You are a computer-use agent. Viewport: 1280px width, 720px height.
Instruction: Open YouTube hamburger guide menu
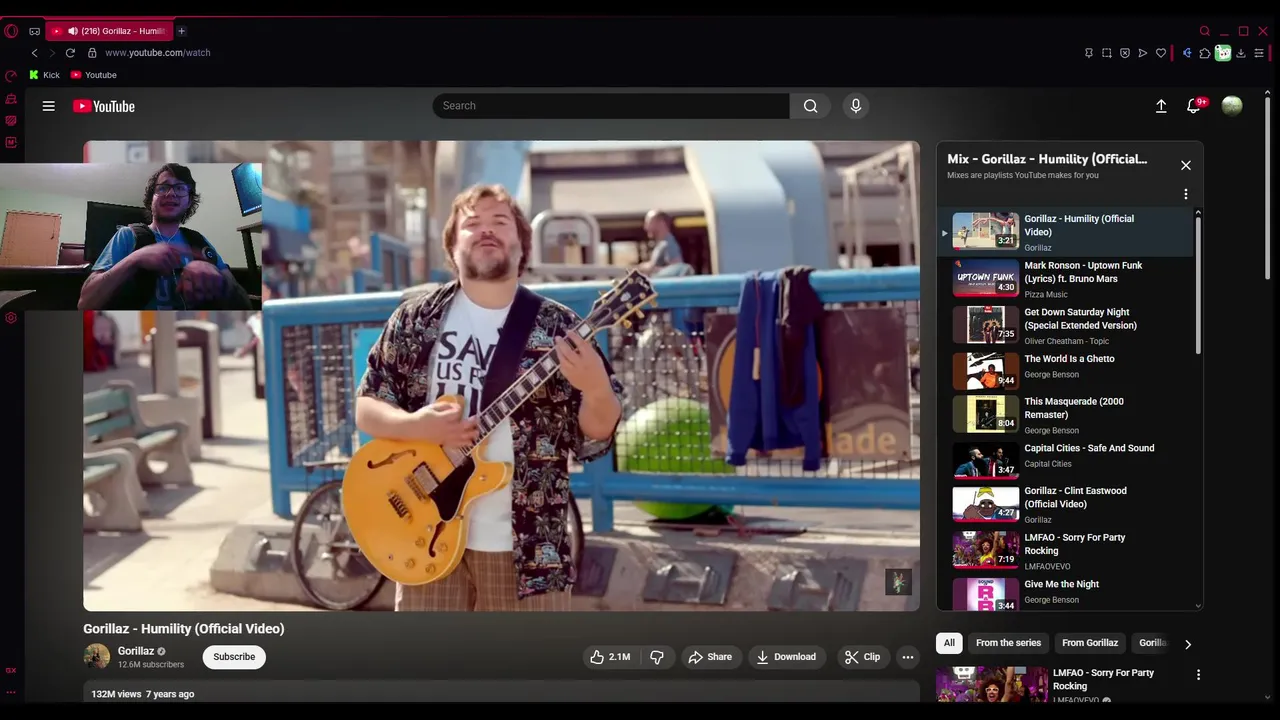coord(48,106)
